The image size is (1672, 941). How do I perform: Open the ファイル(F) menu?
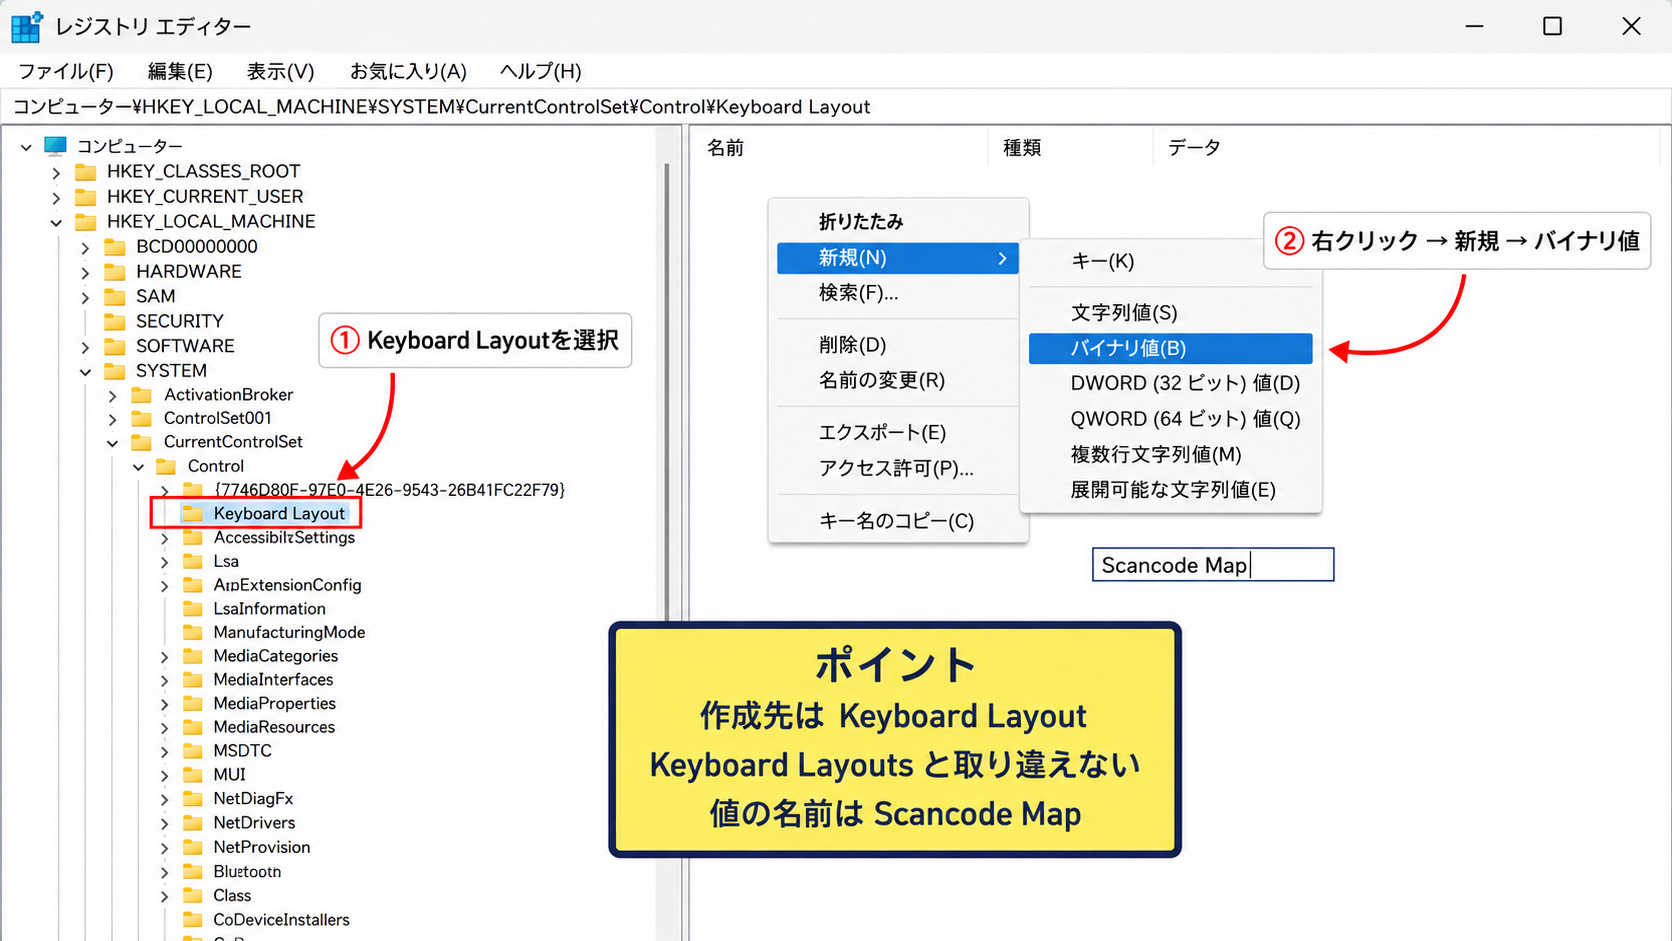(x=66, y=71)
